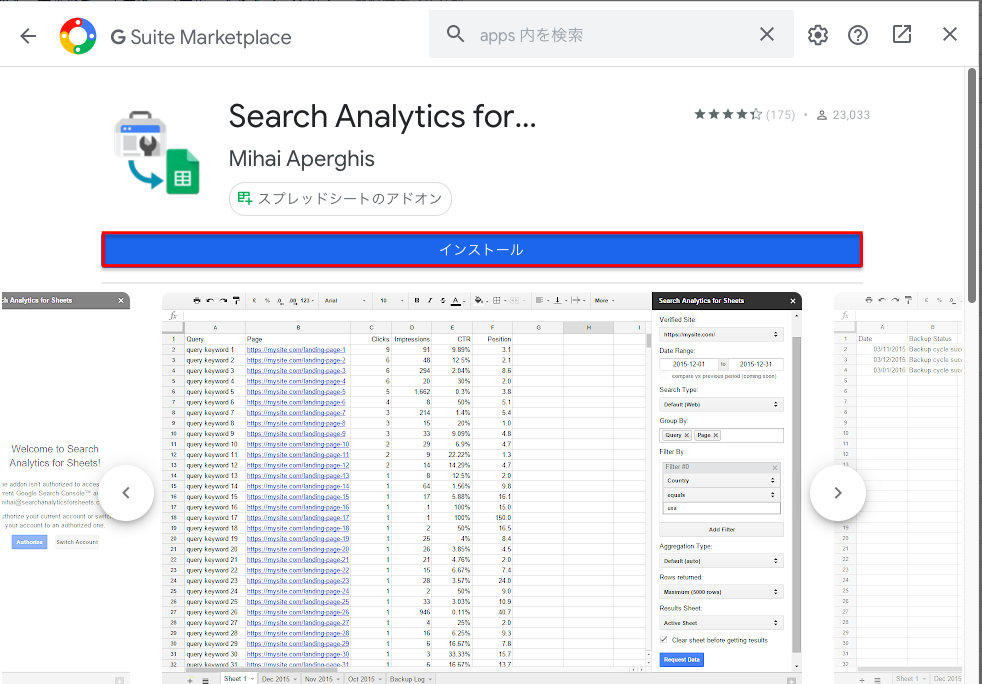Click the right Backup Status screenshot thumbnail

(x=897, y=488)
